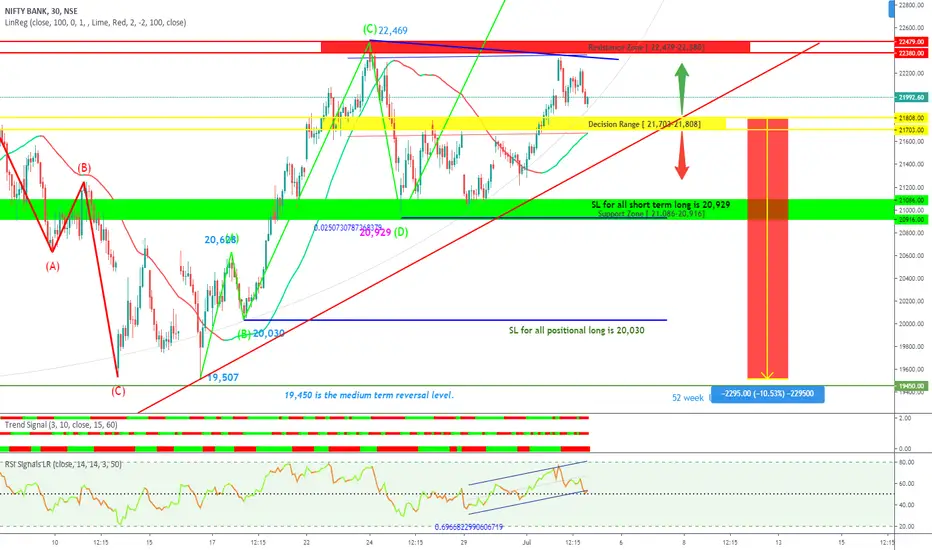Viewport: 932px width, 550px height.
Task: Click the 22380.00 red price label on the axis
Action: tap(911, 53)
